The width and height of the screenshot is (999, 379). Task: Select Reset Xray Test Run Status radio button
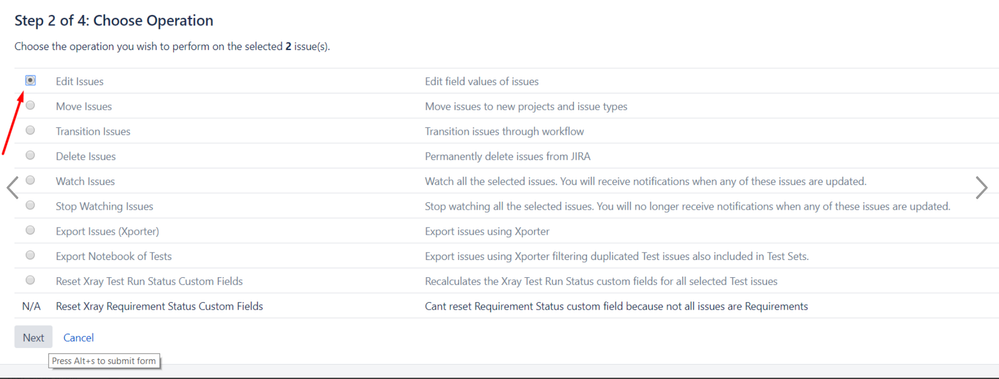30,280
